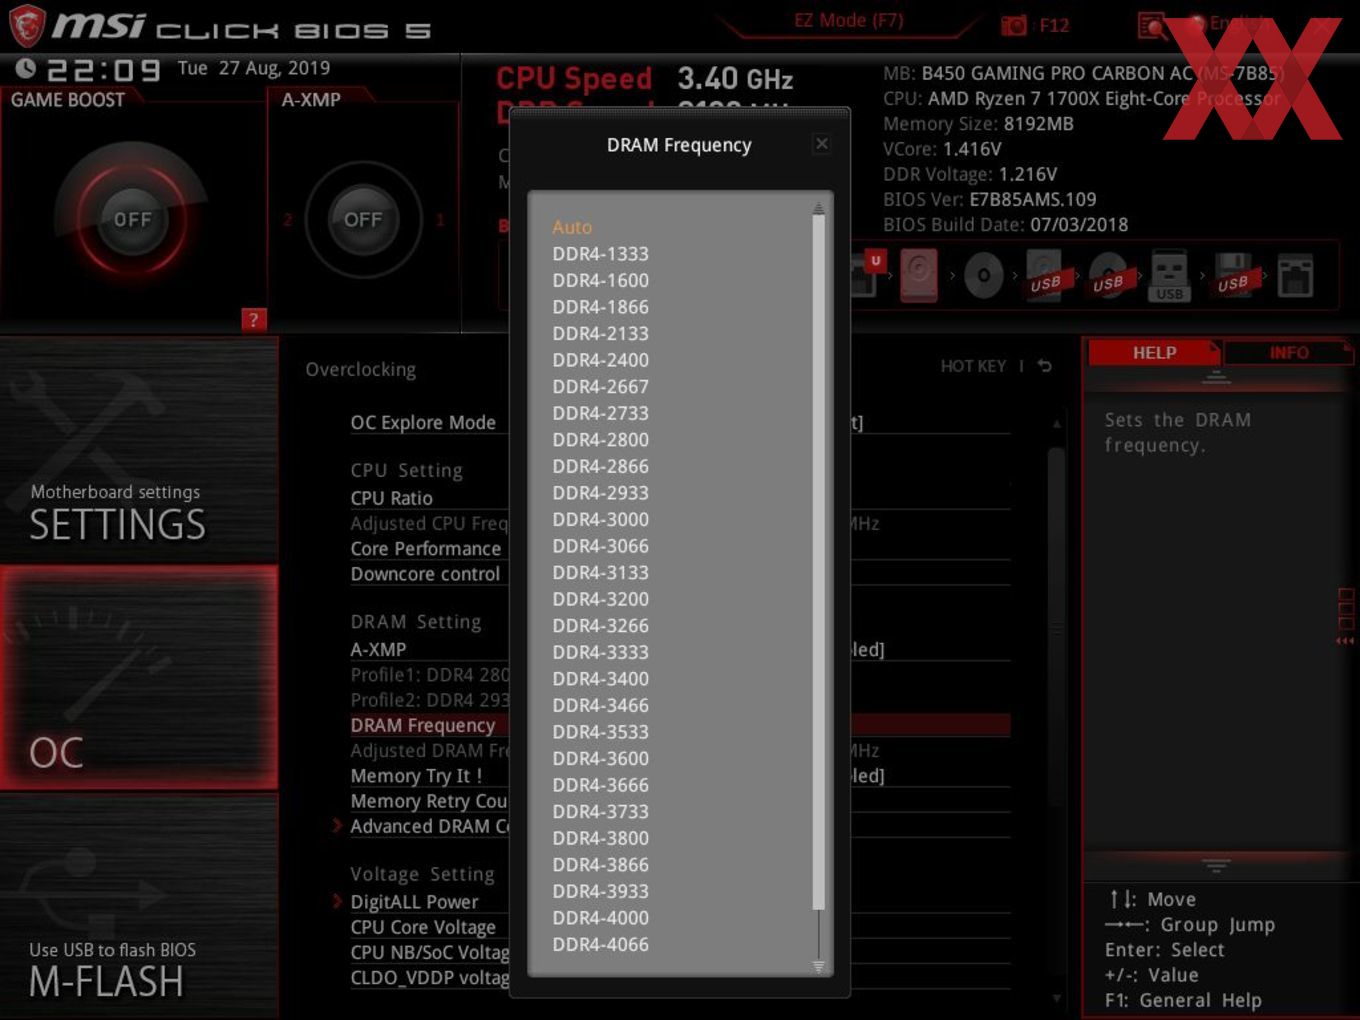This screenshot has width=1360, height=1020.
Task: Choose DDR4-1600 option
Action: 600,280
